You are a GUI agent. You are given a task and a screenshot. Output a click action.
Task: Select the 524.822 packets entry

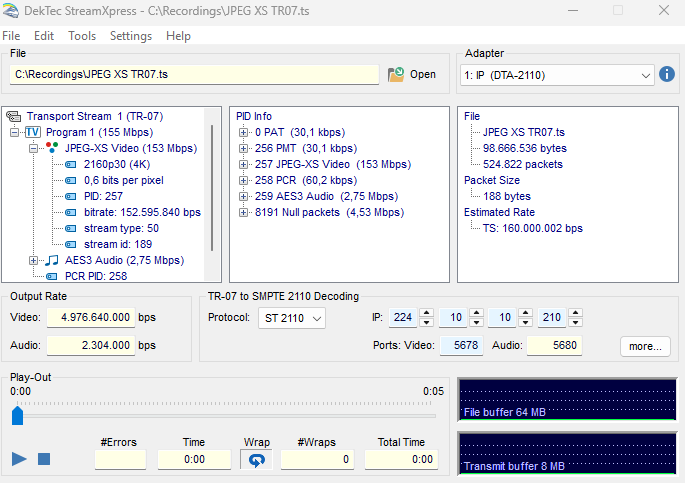pyautogui.click(x=522, y=165)
